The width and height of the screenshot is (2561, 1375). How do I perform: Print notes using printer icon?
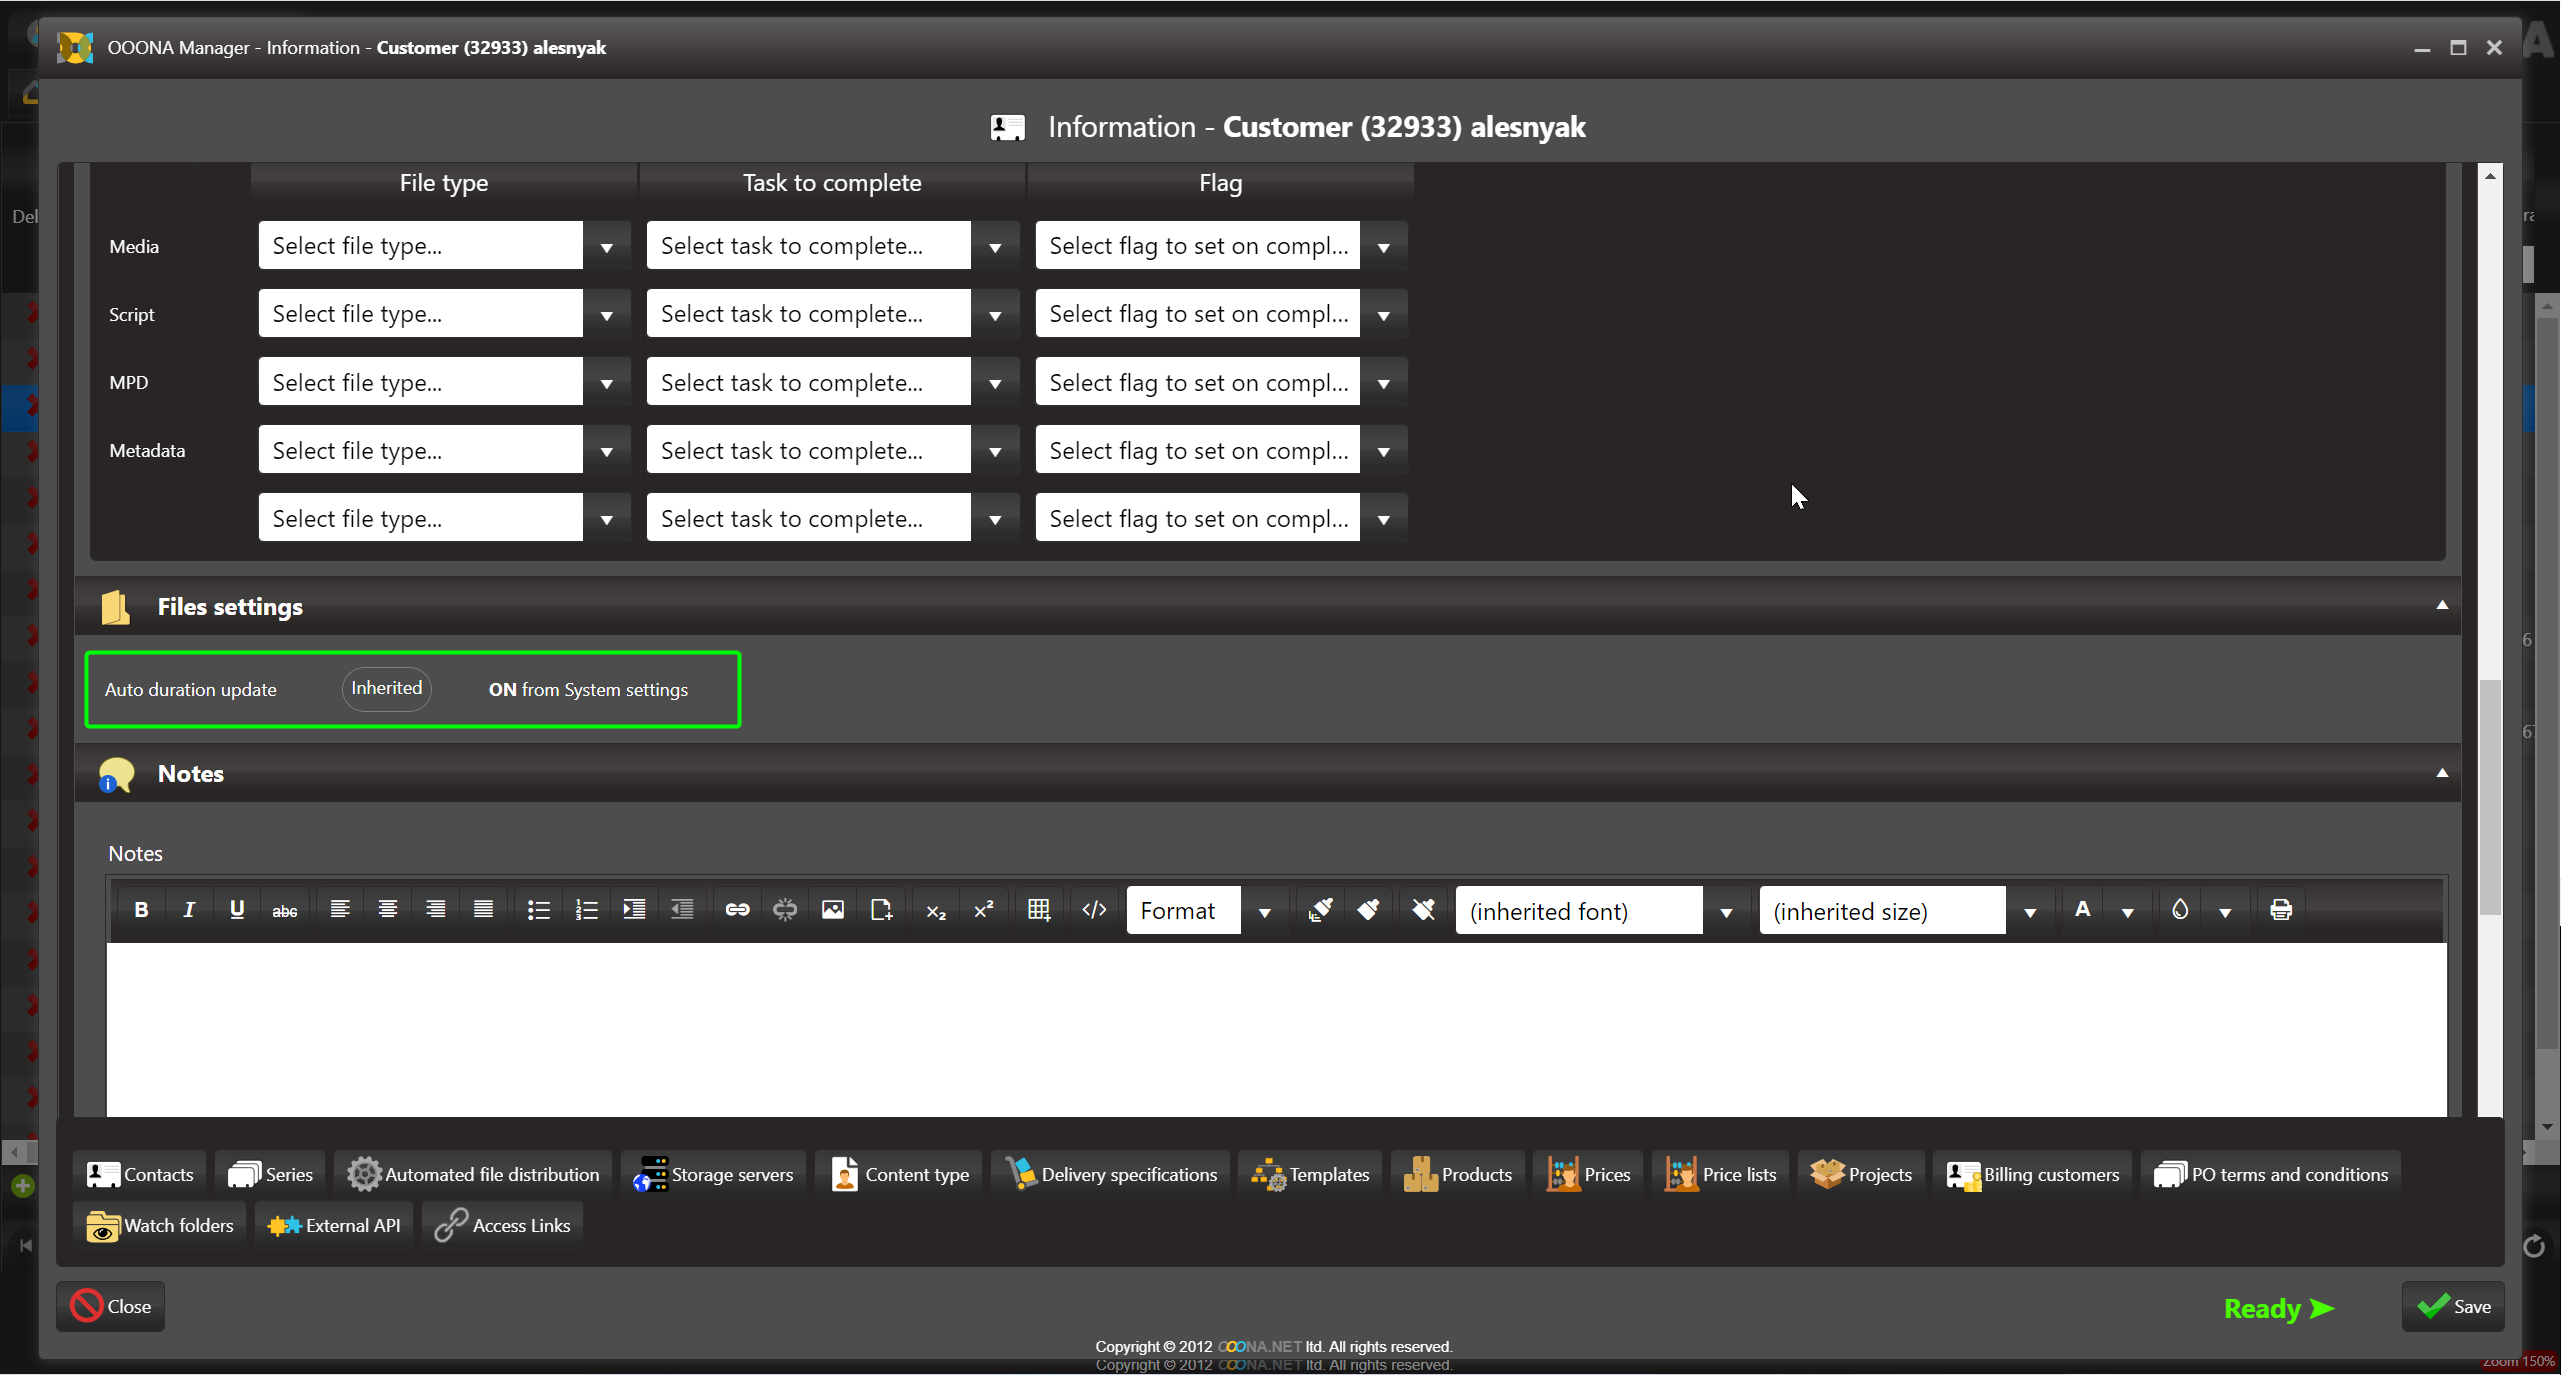(2281, 909)
